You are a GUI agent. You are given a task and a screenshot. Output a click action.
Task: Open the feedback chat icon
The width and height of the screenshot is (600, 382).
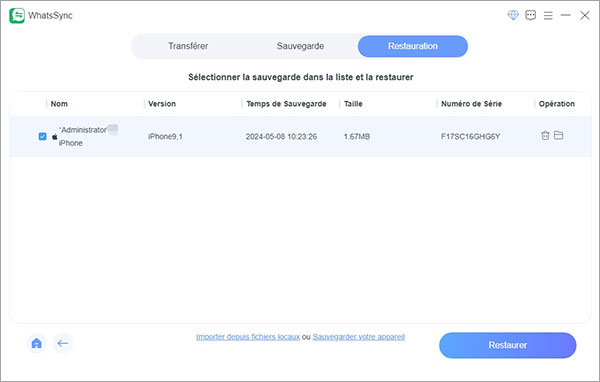(530, 15)
